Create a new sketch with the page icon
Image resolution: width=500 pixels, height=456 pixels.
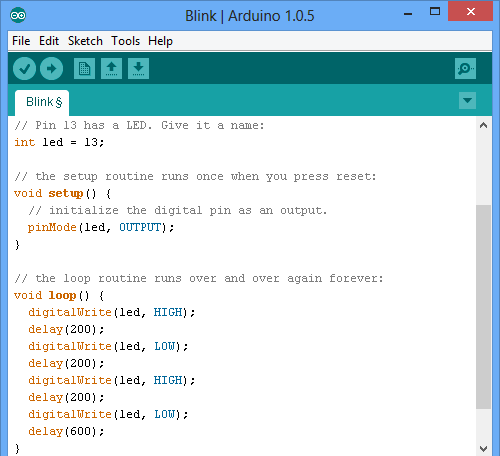[84, 69]
